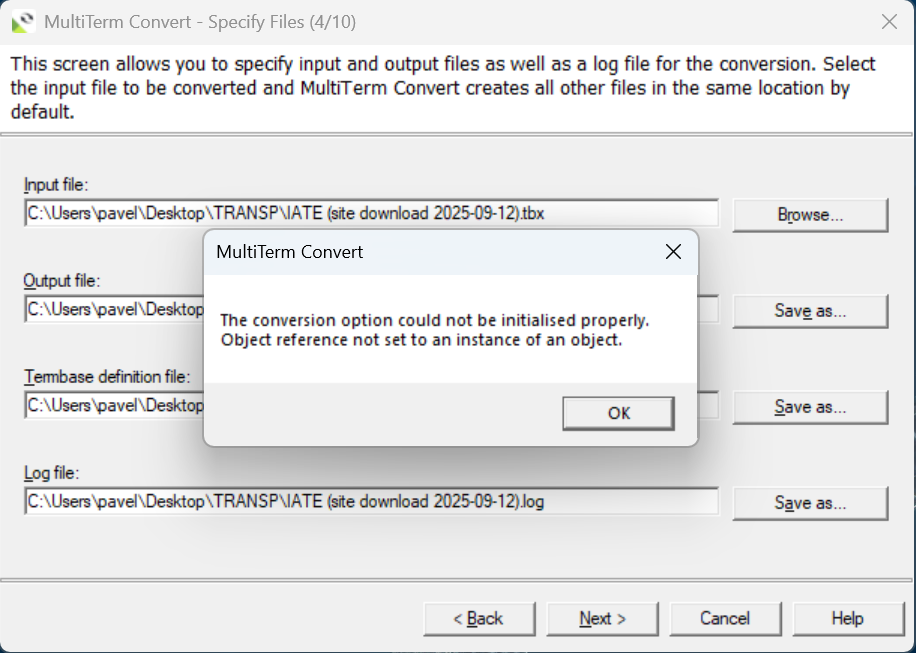Viewport: 916px width, 653px height.
Task: Go back with the Back button
Action: 479,618
